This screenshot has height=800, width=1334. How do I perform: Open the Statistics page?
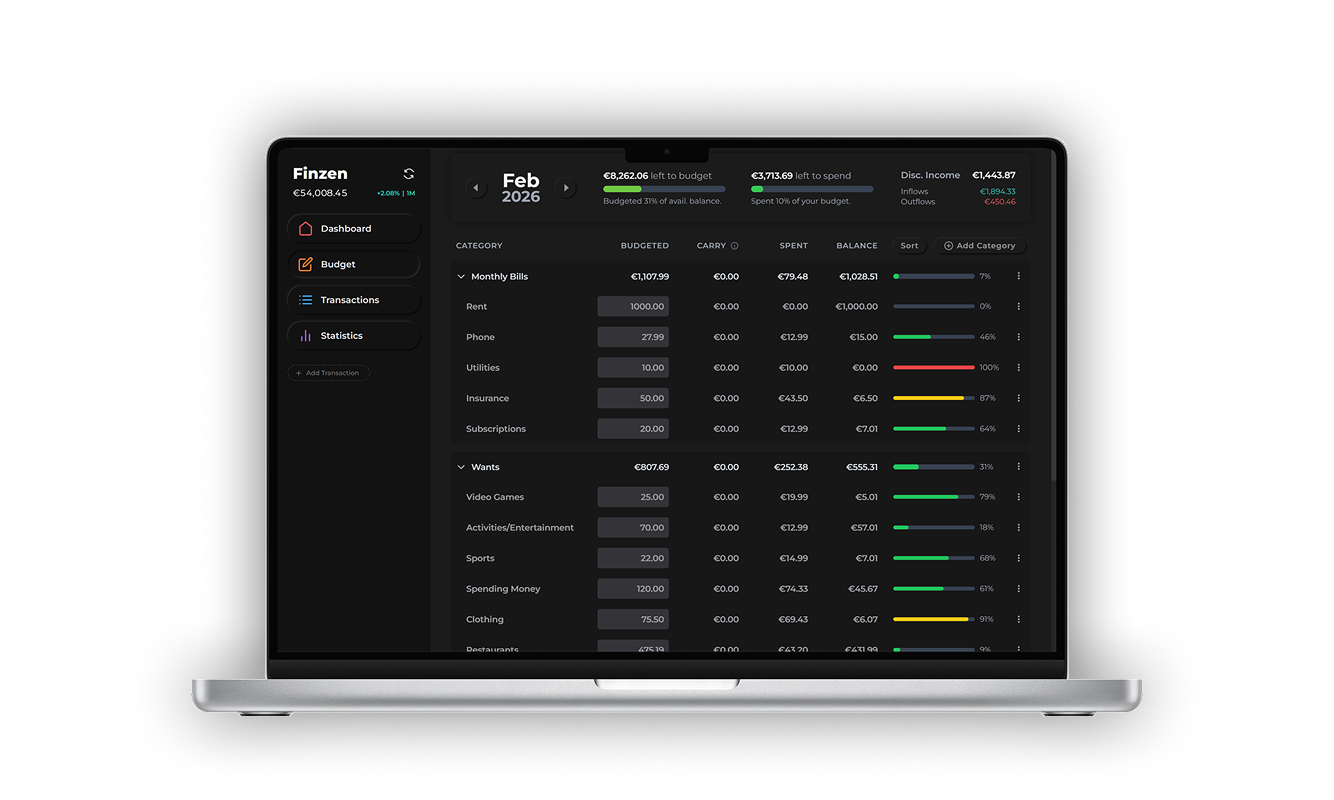point(354,336)
